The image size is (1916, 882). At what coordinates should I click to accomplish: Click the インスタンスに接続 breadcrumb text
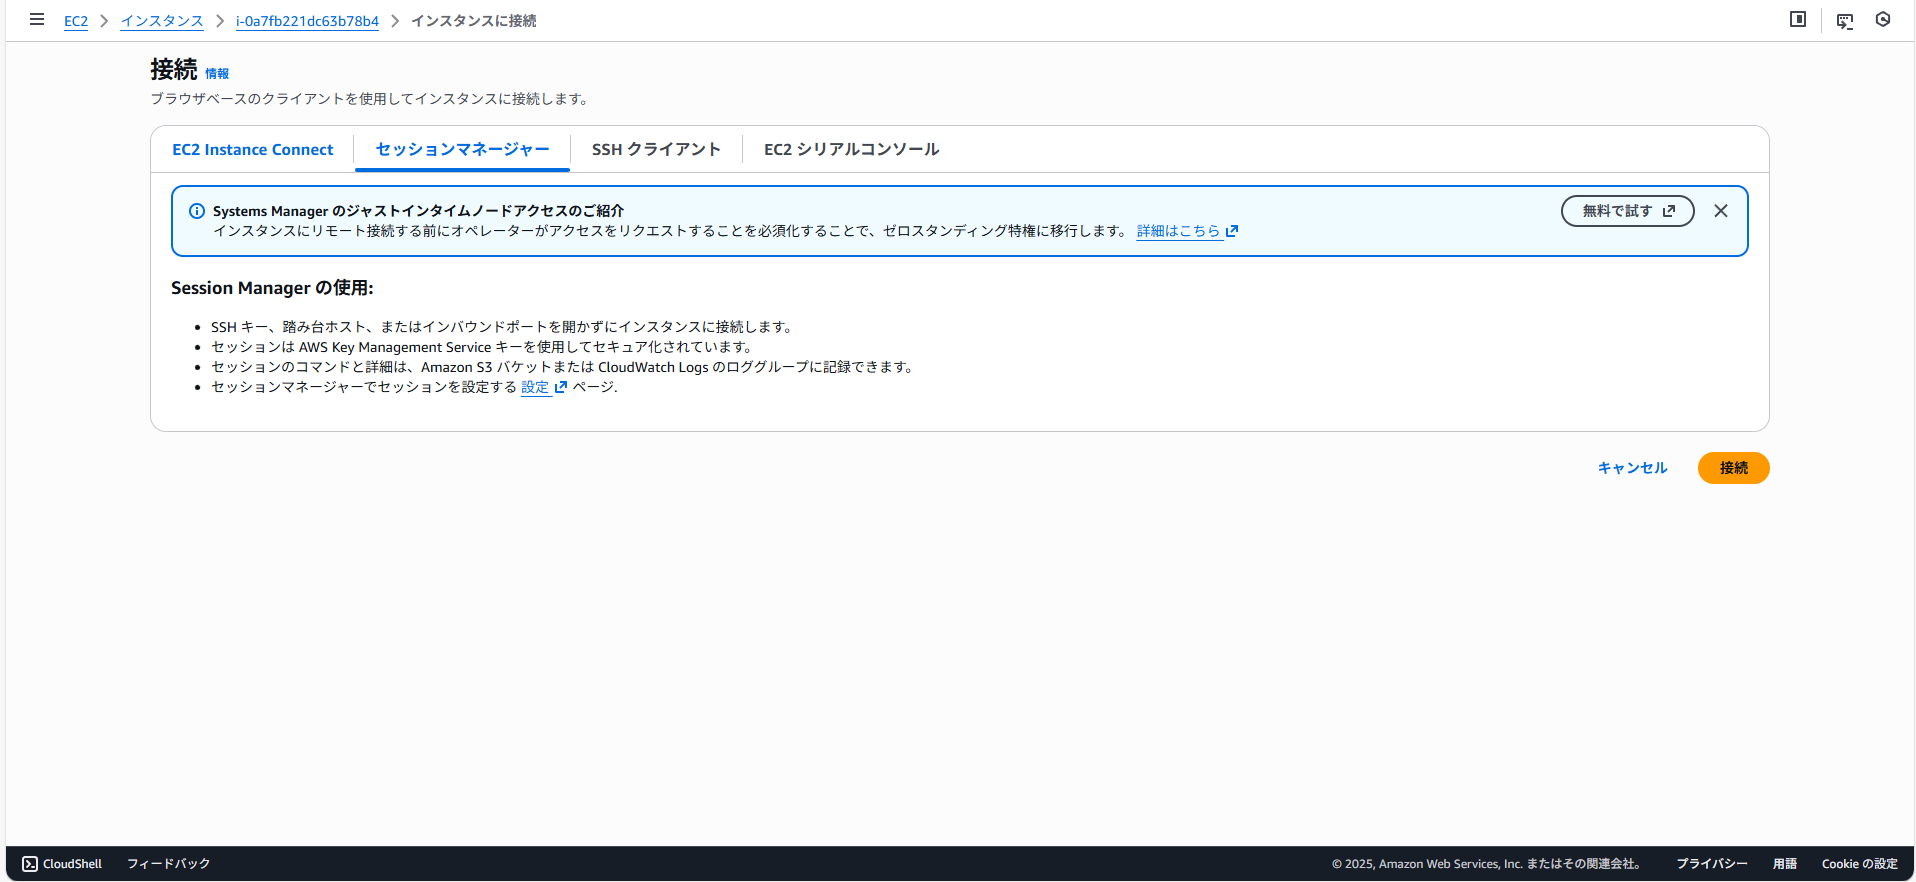[473, 21]
